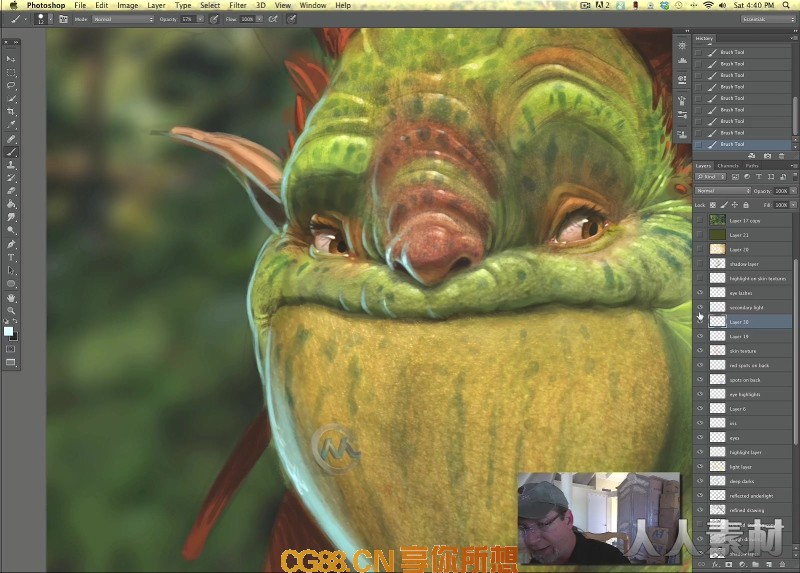
Task: Select the Crop tool
Action: 11,112
